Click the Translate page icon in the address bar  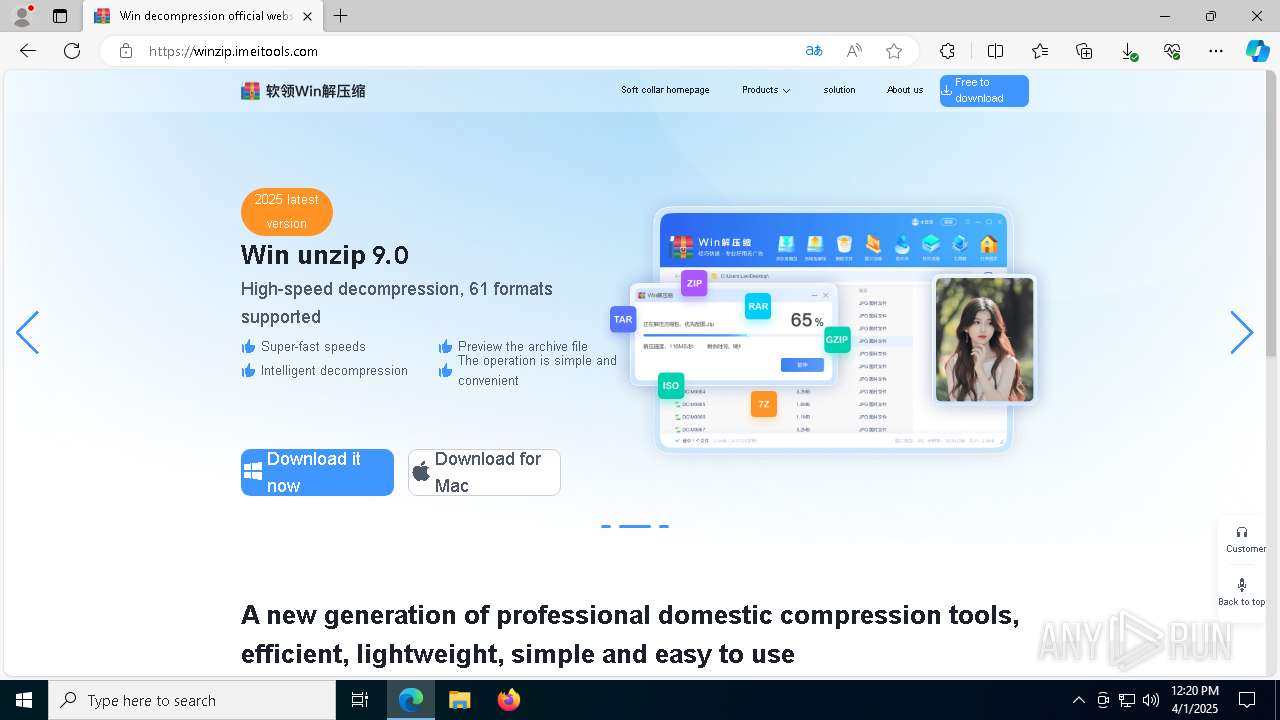pyautogui.click(x=814, y=51)
